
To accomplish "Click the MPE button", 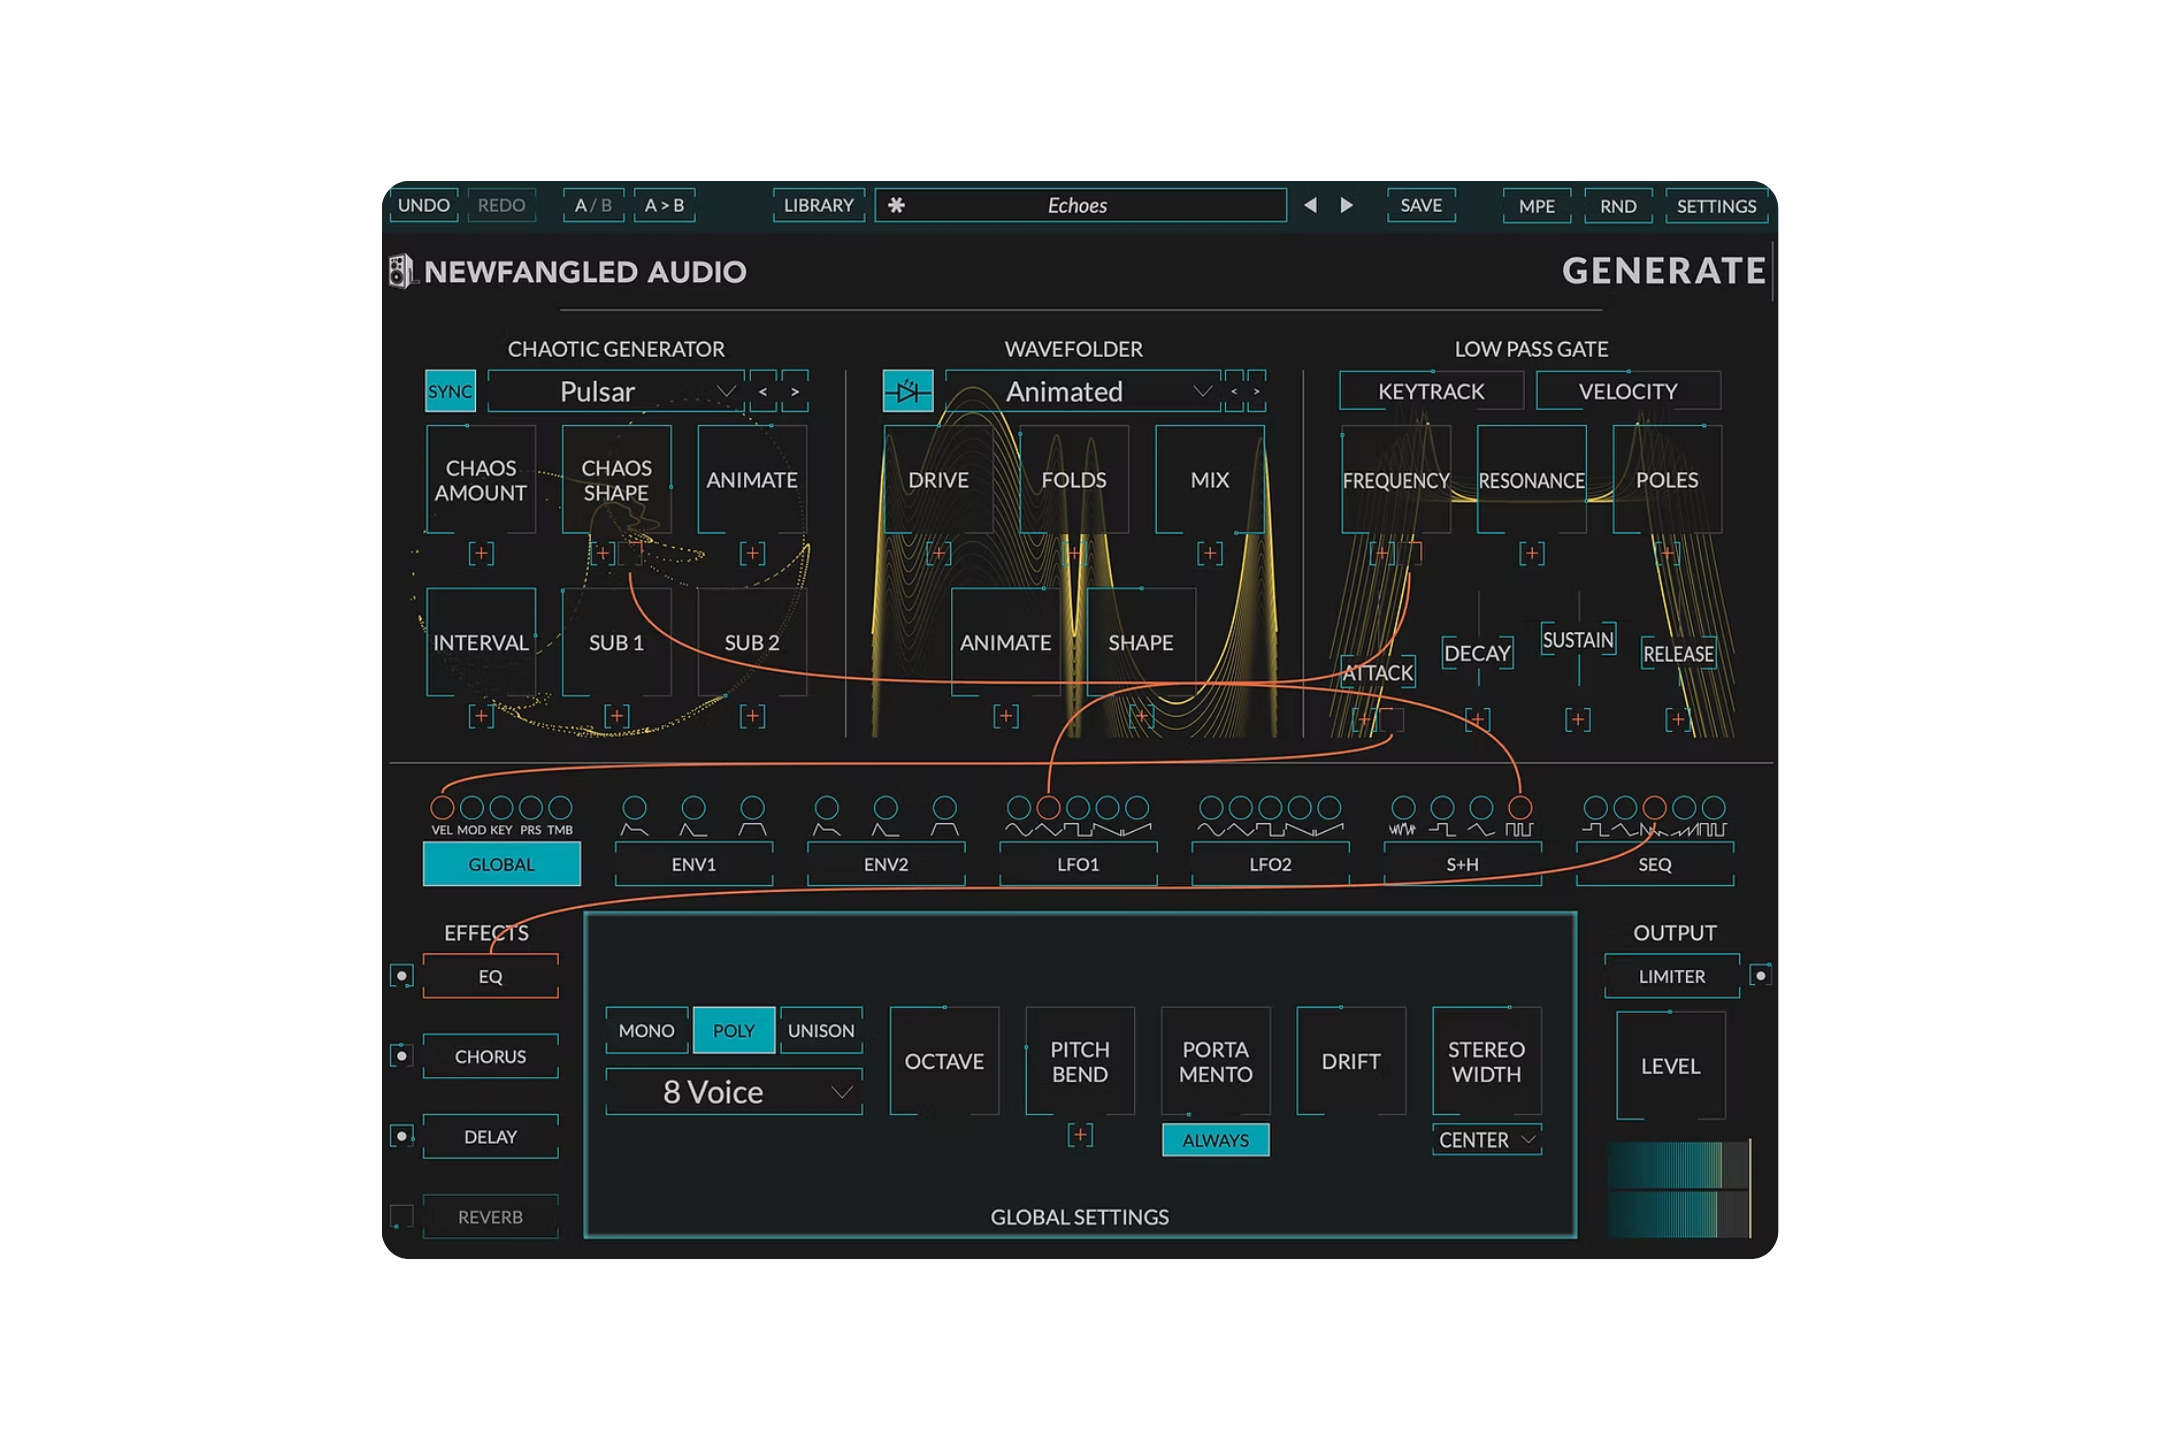I will 1537,206.
